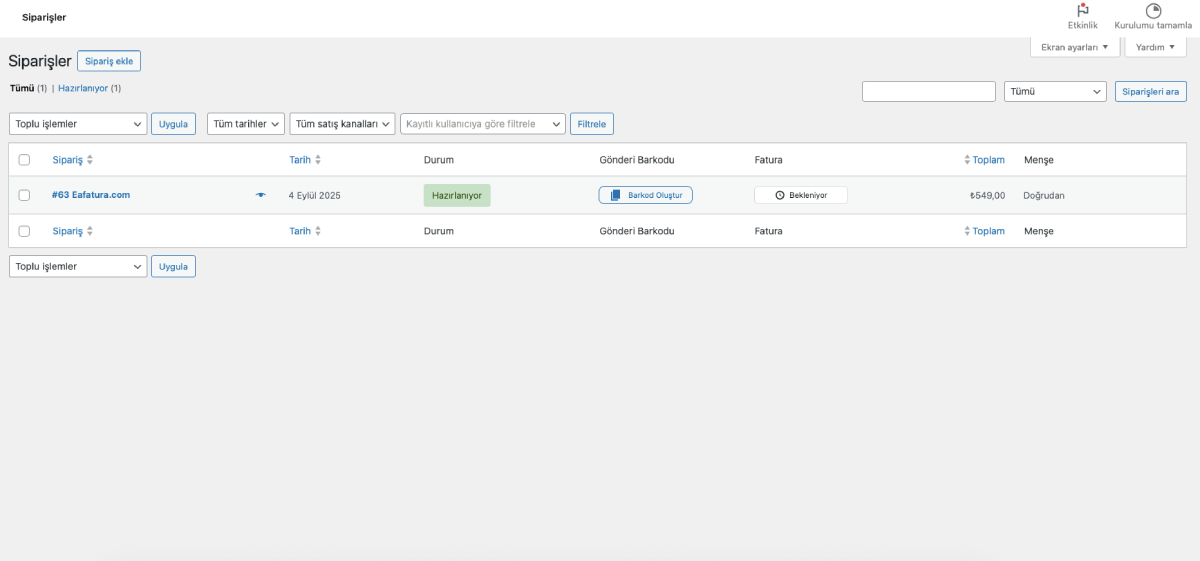Click the Filtrele button

tap(592, 124)
